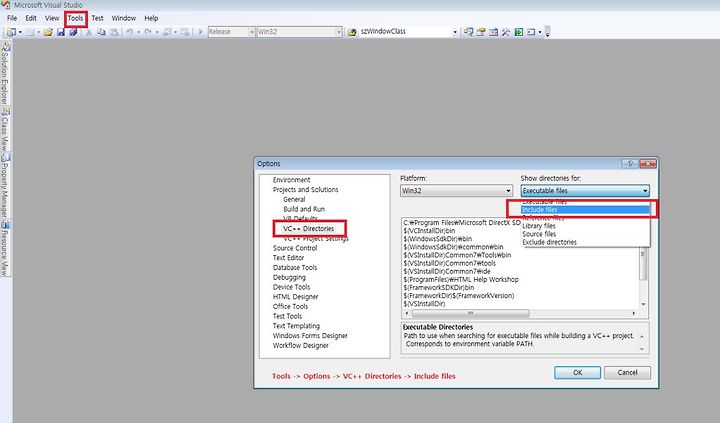Image resolution: width=720 pixels, height=423 pixels.
Task: Click the green Start Page icon
Action: (518, 32)
